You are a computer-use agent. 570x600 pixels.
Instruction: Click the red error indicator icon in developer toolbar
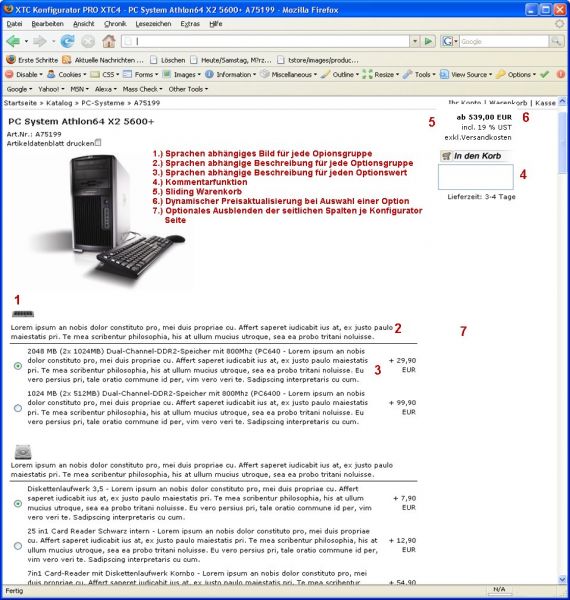pyautogui.click(x=560, y=74)
